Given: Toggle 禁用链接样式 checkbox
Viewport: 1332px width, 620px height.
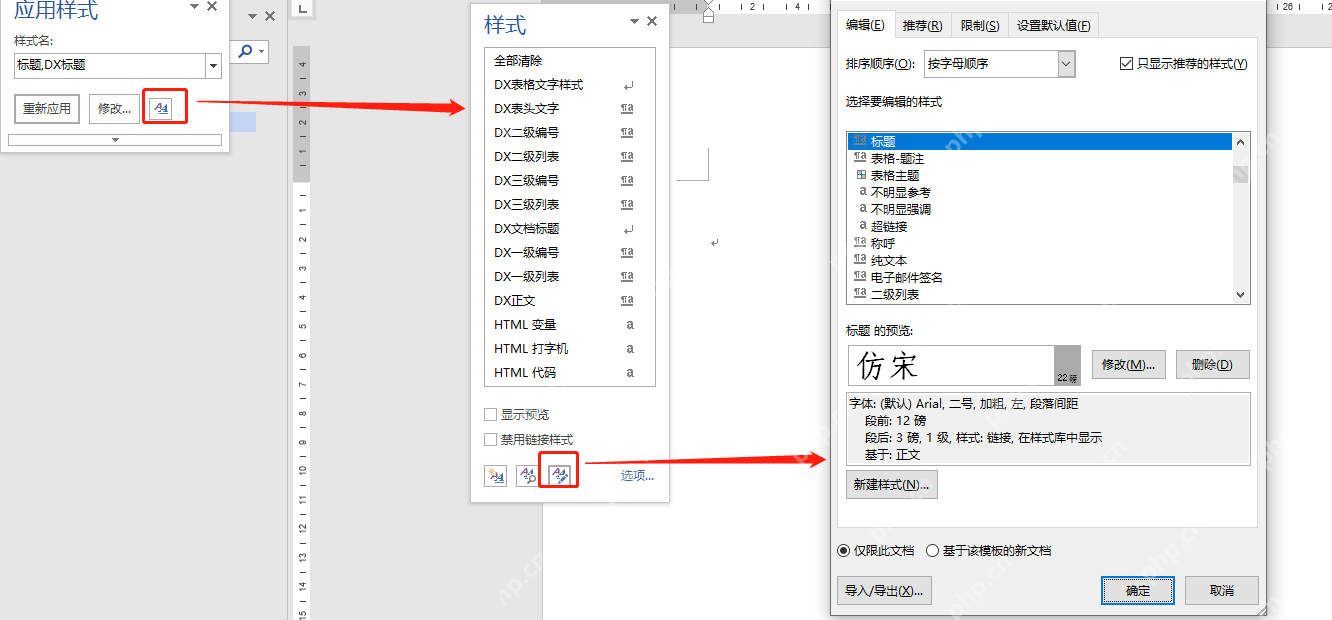Looking at the screenshot, I should point(491,439).
